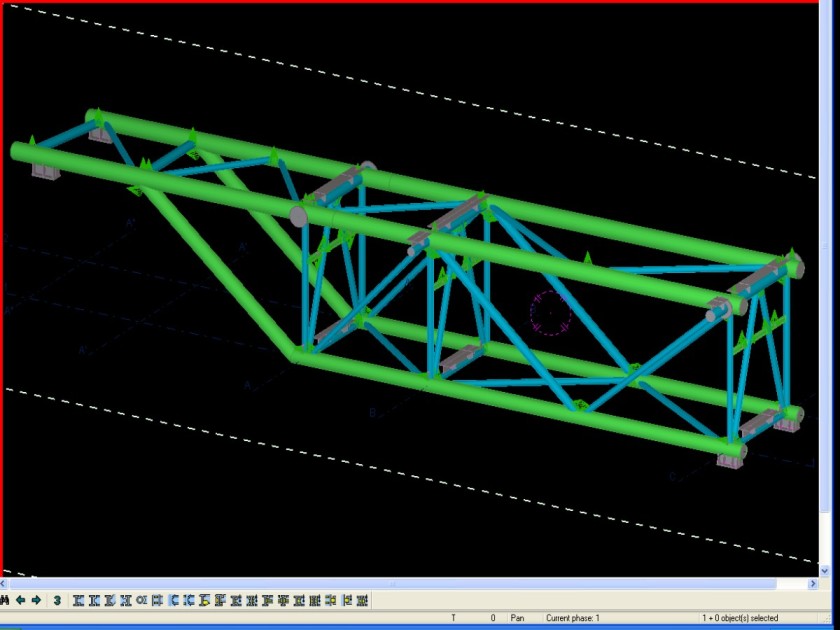Disable the highlighted Select grid line switch
The width and height of the screenshot is (840, 630).
(x=173, y=600)
